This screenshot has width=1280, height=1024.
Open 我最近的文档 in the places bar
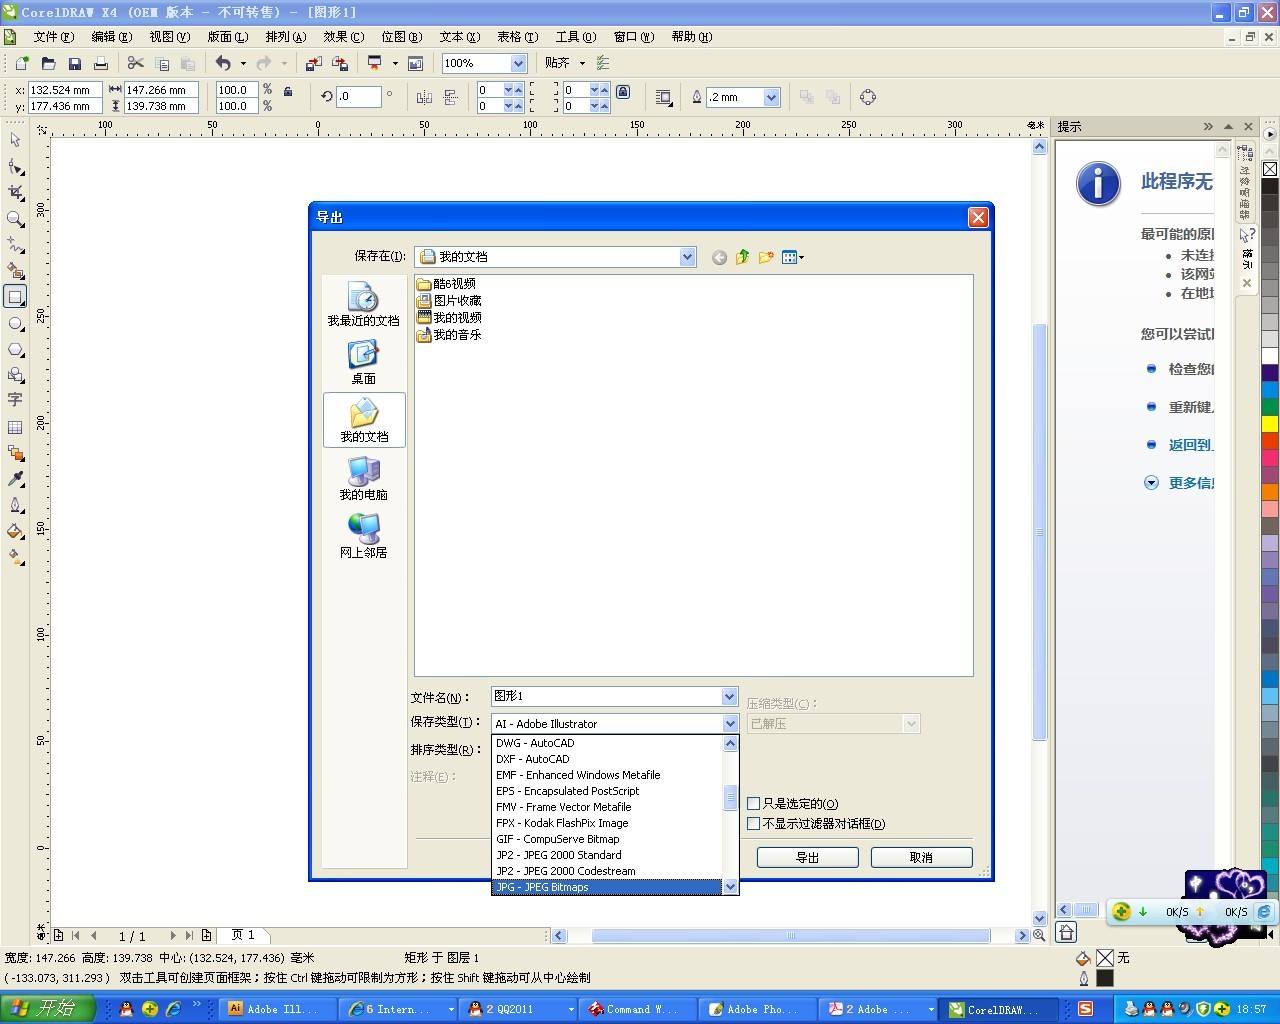[x=363, y=304]
